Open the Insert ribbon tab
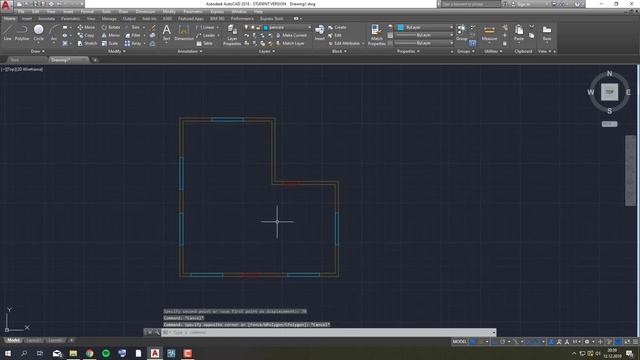The height and width of the screenshot is (360, 640). pos(27,19)
